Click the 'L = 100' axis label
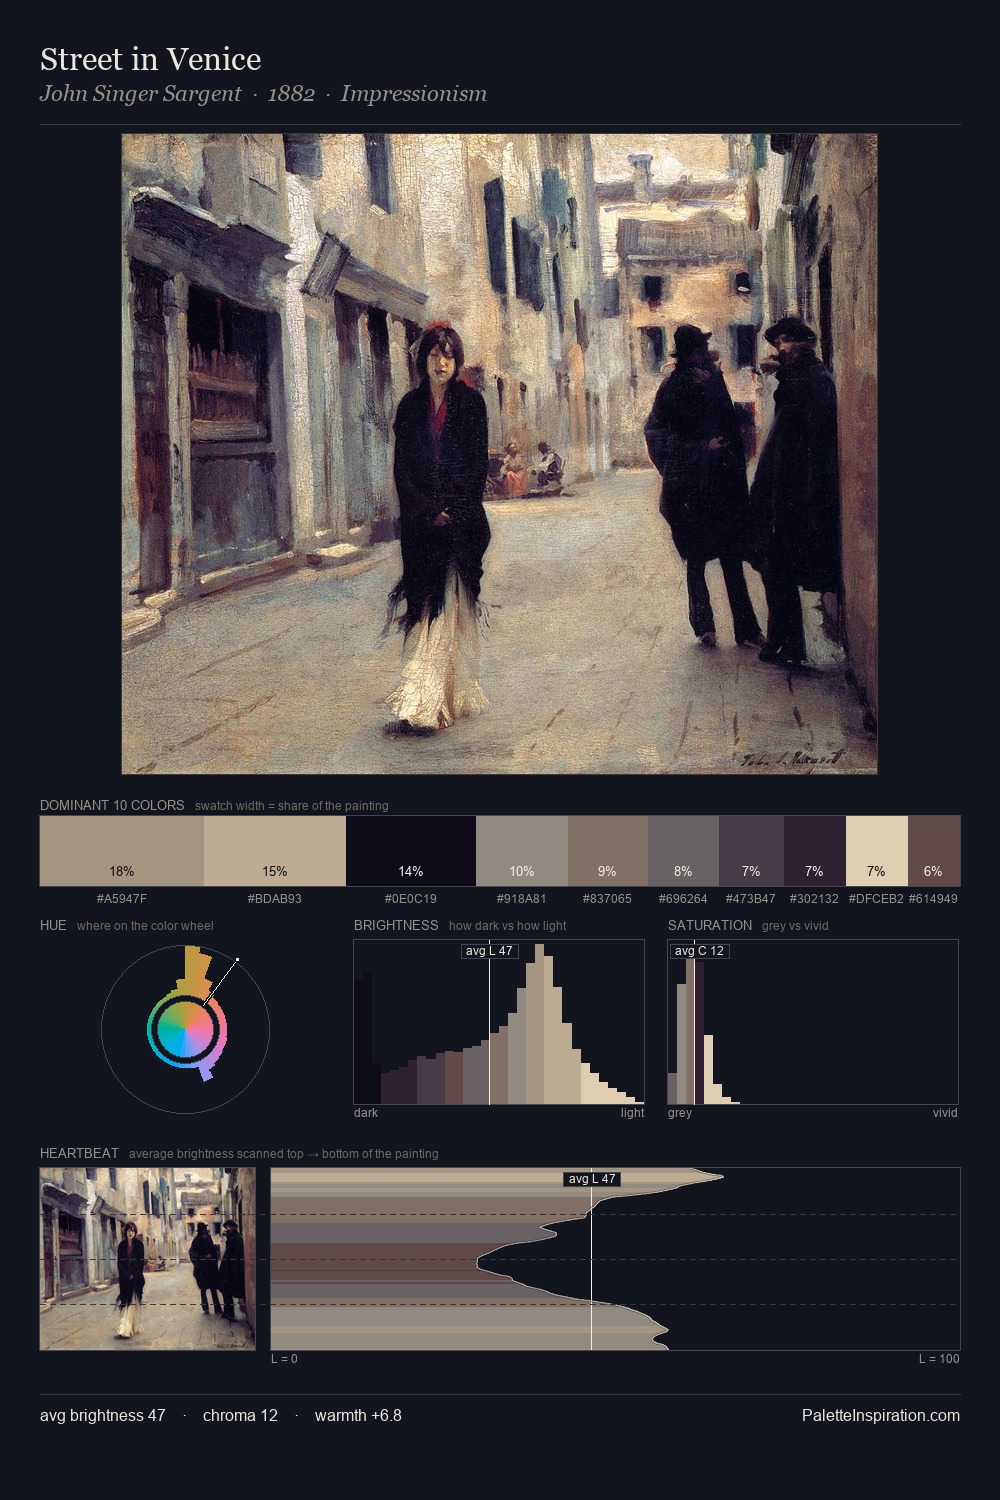 939,1359
